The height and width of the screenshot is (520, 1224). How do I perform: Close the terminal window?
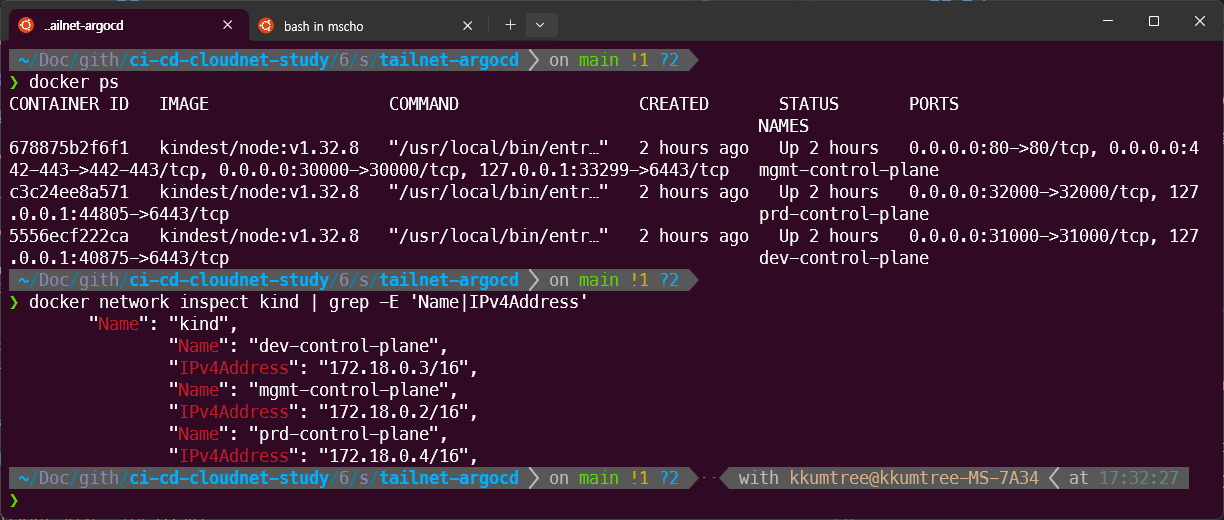coord(1200,20)
